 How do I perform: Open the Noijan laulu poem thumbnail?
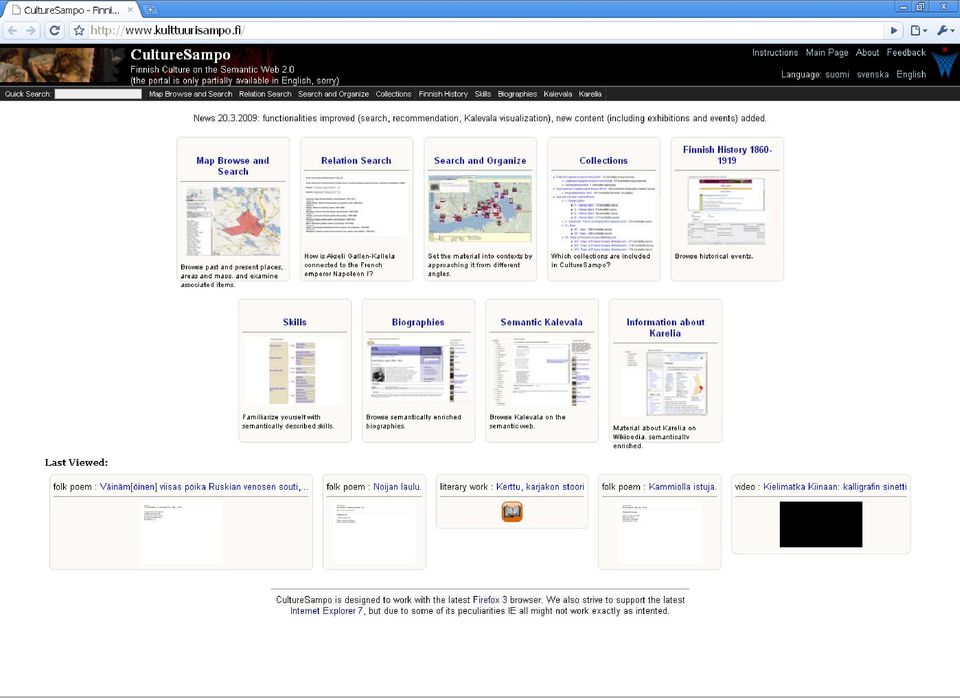[x=374, y=532]
